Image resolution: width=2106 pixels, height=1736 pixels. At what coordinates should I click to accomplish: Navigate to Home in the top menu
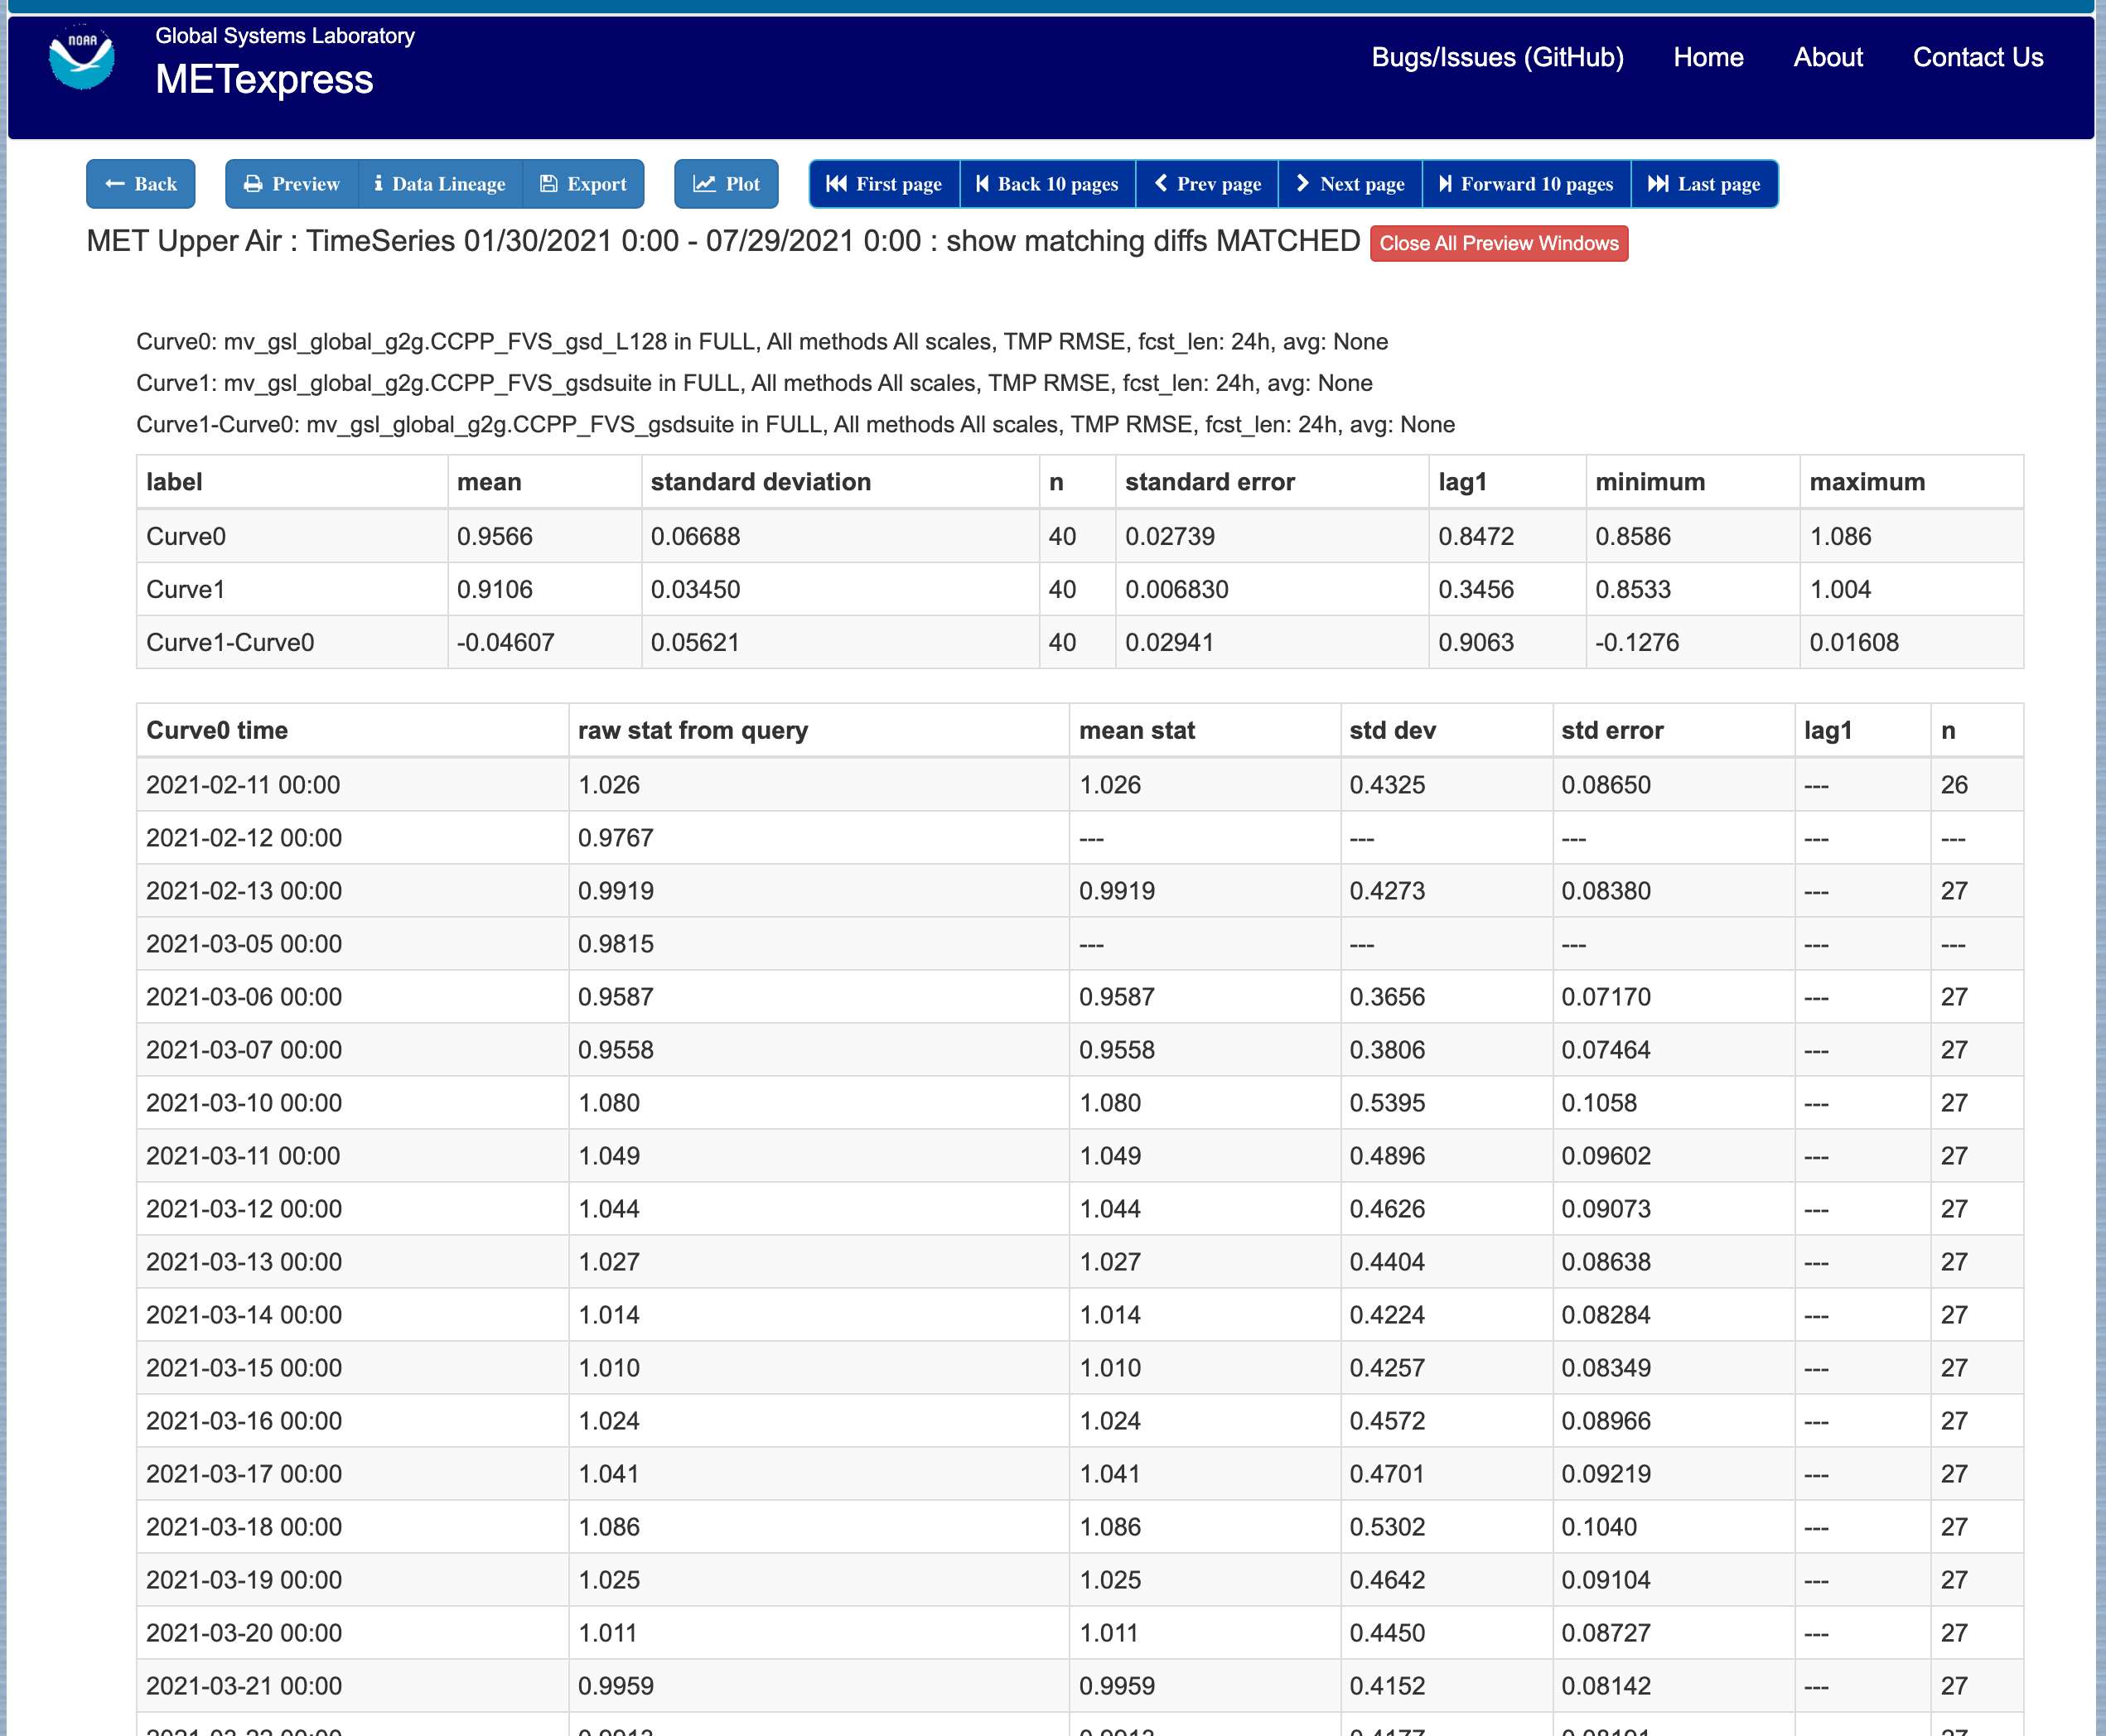click(x=1708, y=58)
